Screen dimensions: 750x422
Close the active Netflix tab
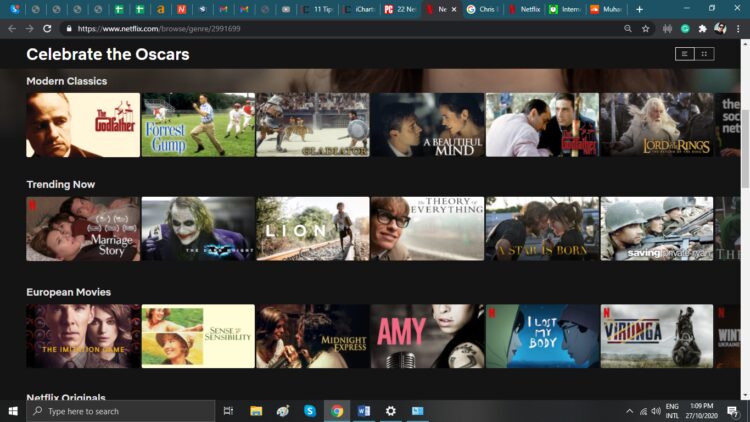(454, 9)
